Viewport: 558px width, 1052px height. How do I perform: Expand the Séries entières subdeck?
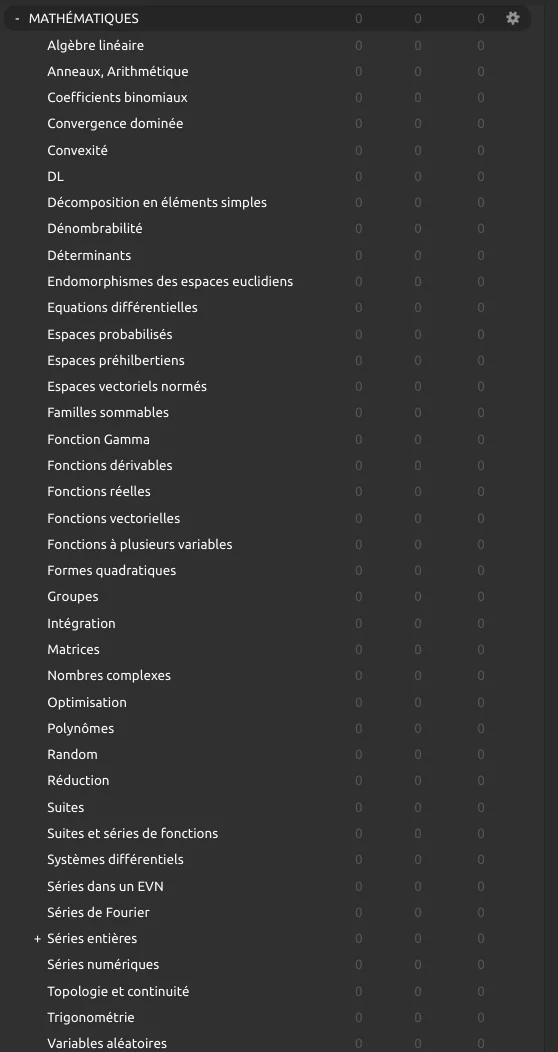click(x=38, y=939)
